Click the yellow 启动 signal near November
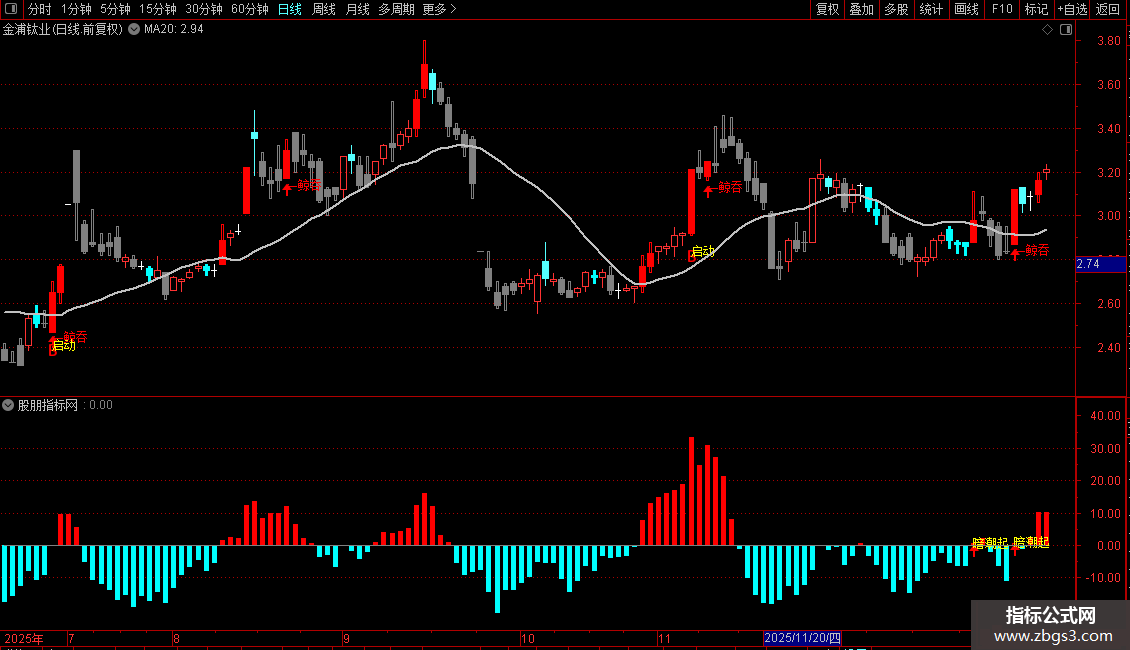This screenshot has height=650, width=1130. coord(703,251)
